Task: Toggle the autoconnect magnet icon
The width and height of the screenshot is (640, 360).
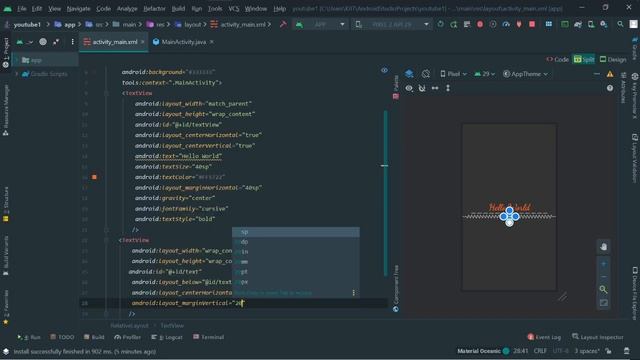Action: [422, 88]
